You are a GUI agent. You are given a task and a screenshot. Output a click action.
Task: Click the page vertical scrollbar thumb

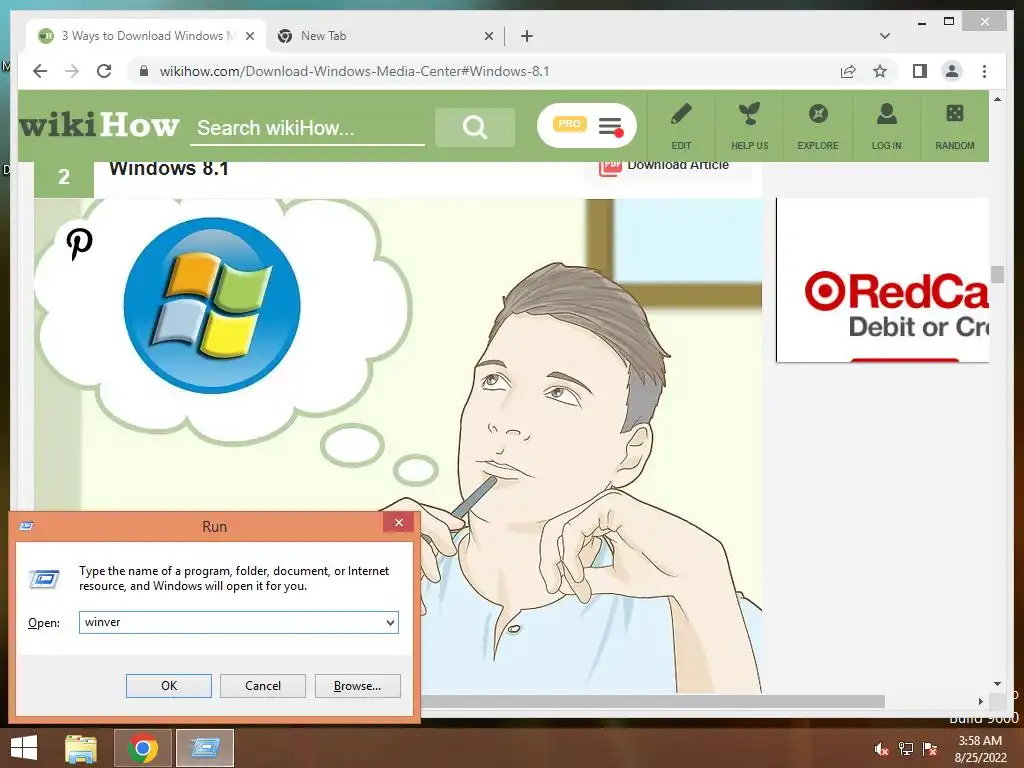click(x=997, y=274)
